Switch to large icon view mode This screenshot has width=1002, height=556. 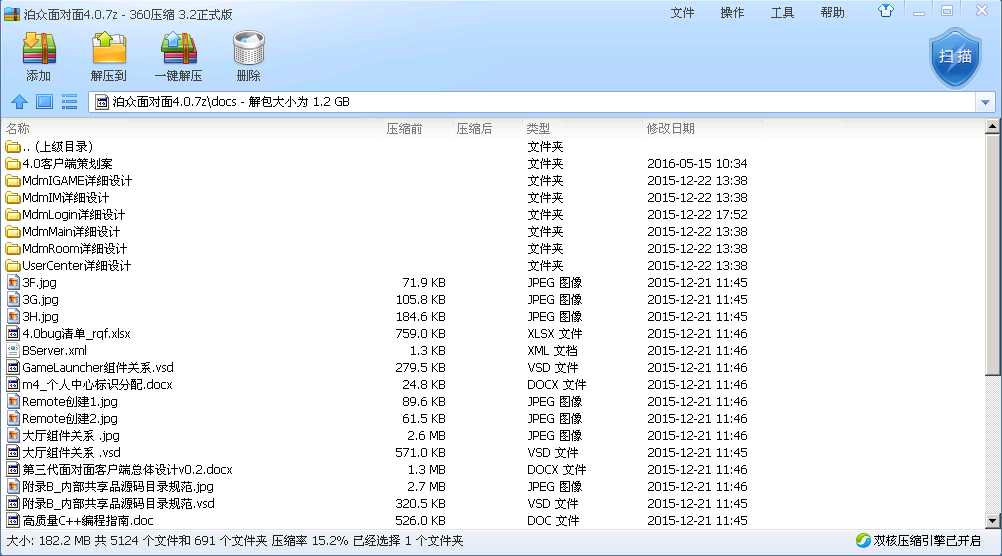44,102
